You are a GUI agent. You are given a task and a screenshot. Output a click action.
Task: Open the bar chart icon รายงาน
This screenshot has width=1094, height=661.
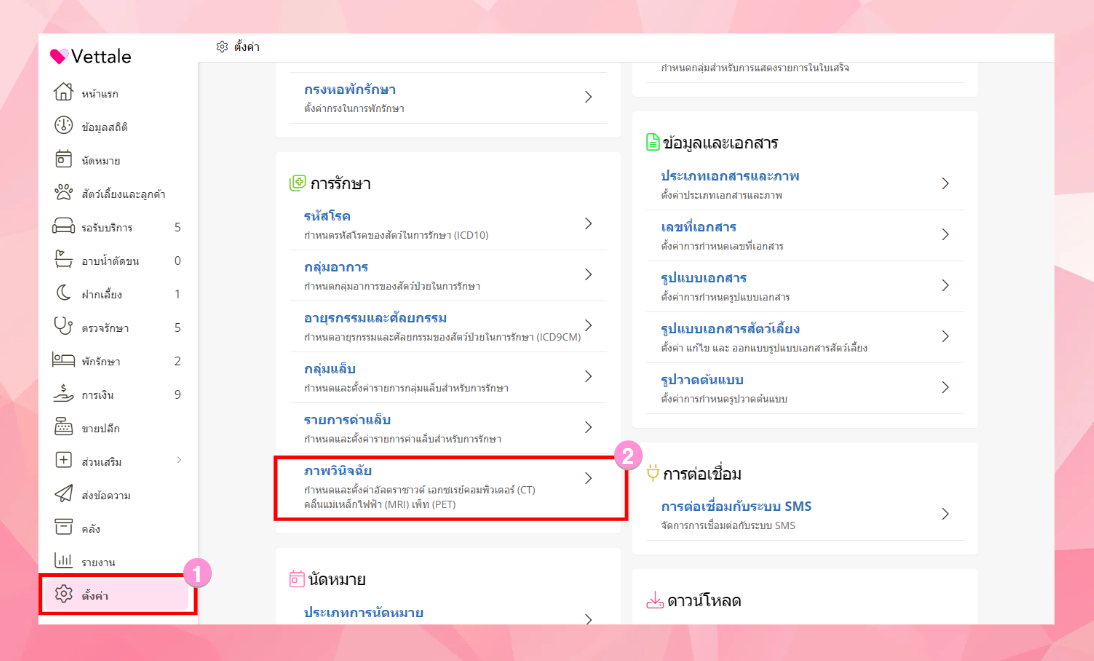click(x=63, y=561)
